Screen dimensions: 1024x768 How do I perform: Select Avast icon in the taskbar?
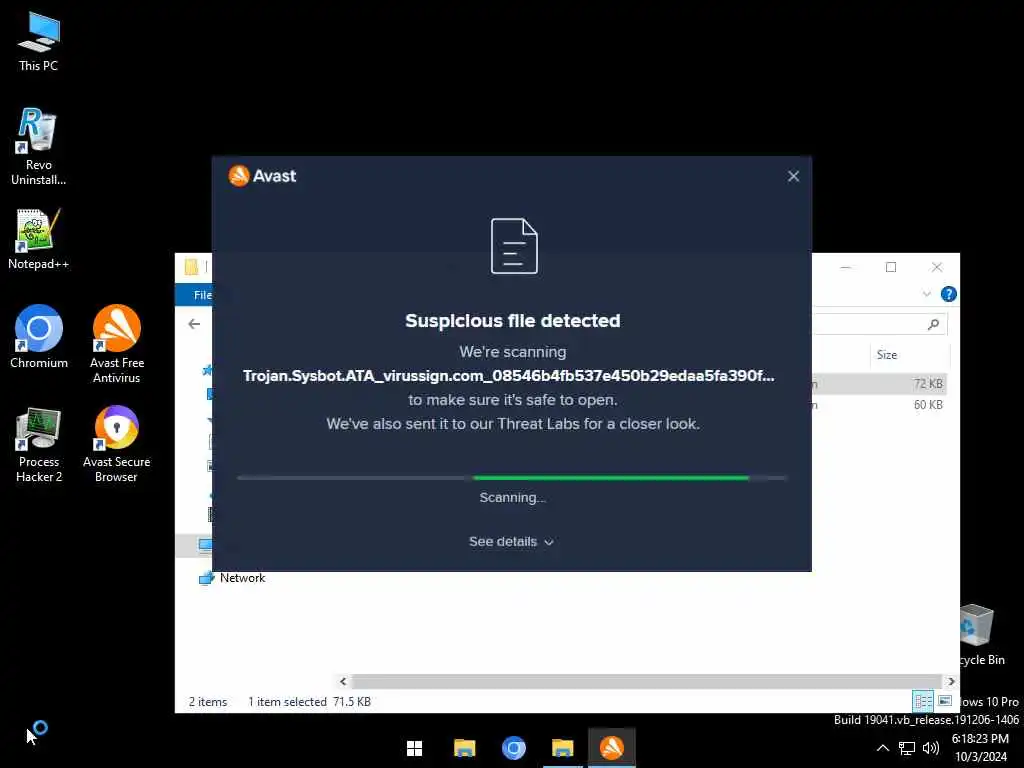pyautogui.click(x=612, y=748)
